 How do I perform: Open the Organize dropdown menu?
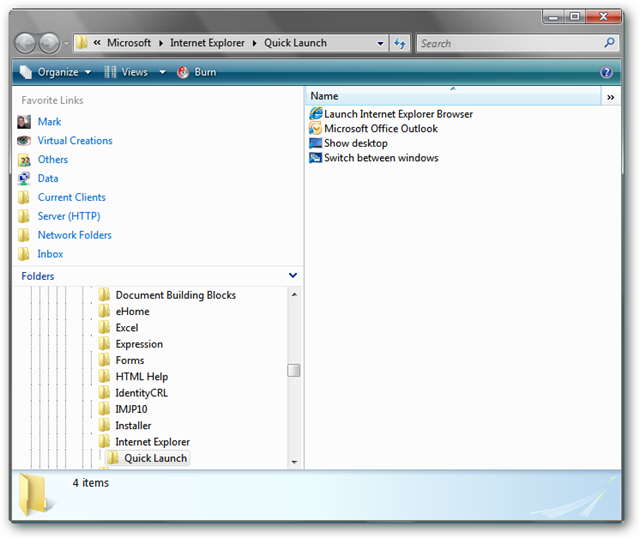point(56,72)
